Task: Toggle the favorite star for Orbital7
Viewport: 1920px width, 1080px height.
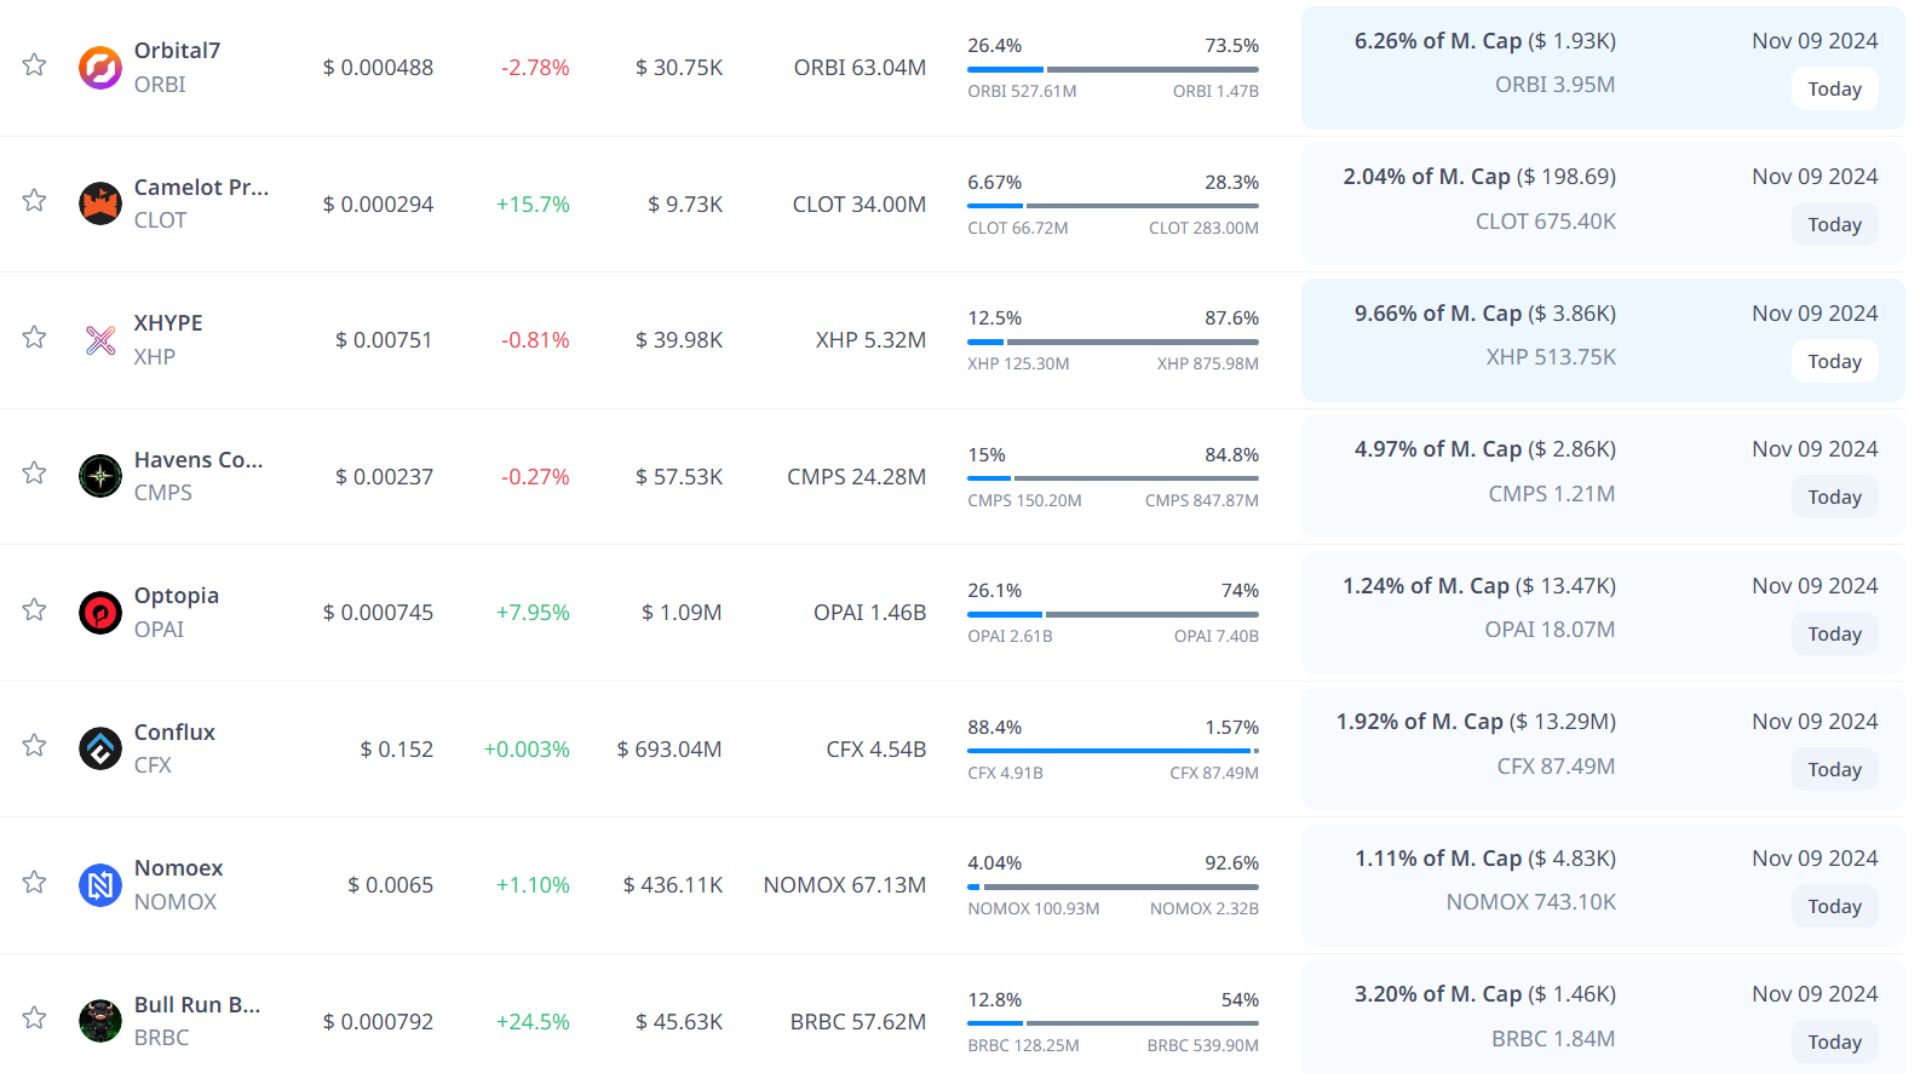Action: coord(34,65)
